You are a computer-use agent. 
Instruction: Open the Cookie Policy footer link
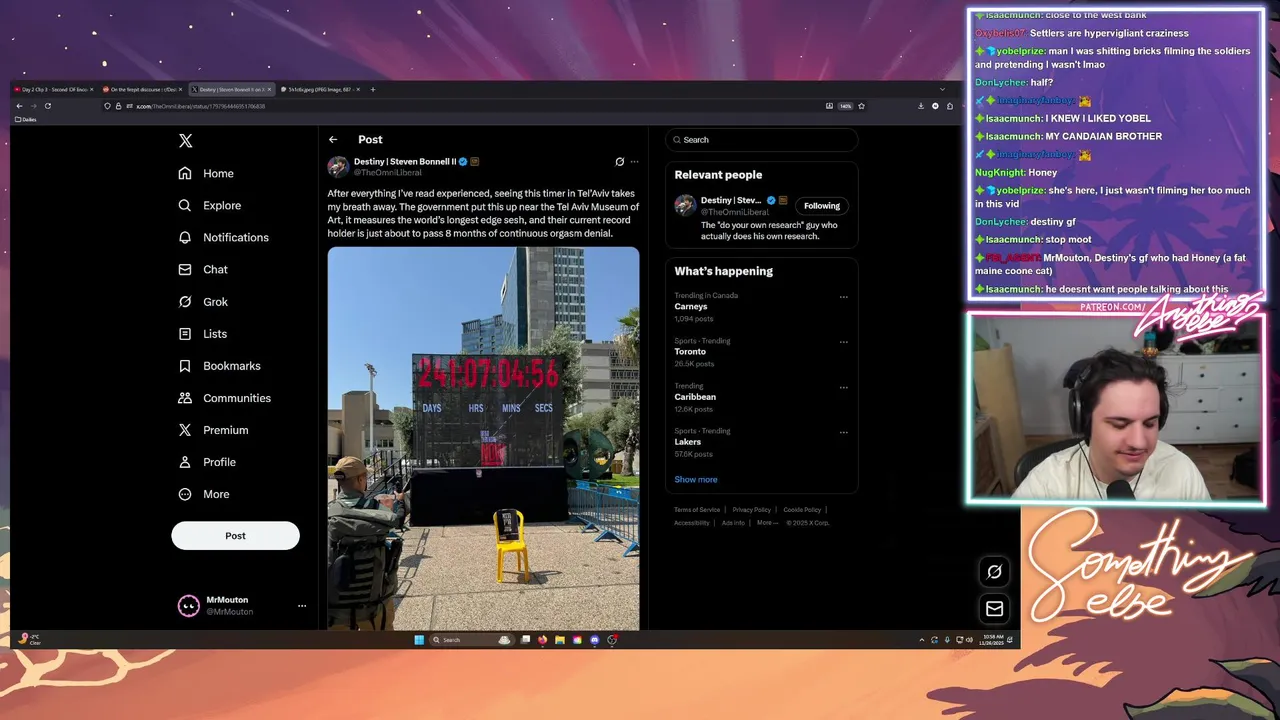pyautogui.click(x=802, y=510)
